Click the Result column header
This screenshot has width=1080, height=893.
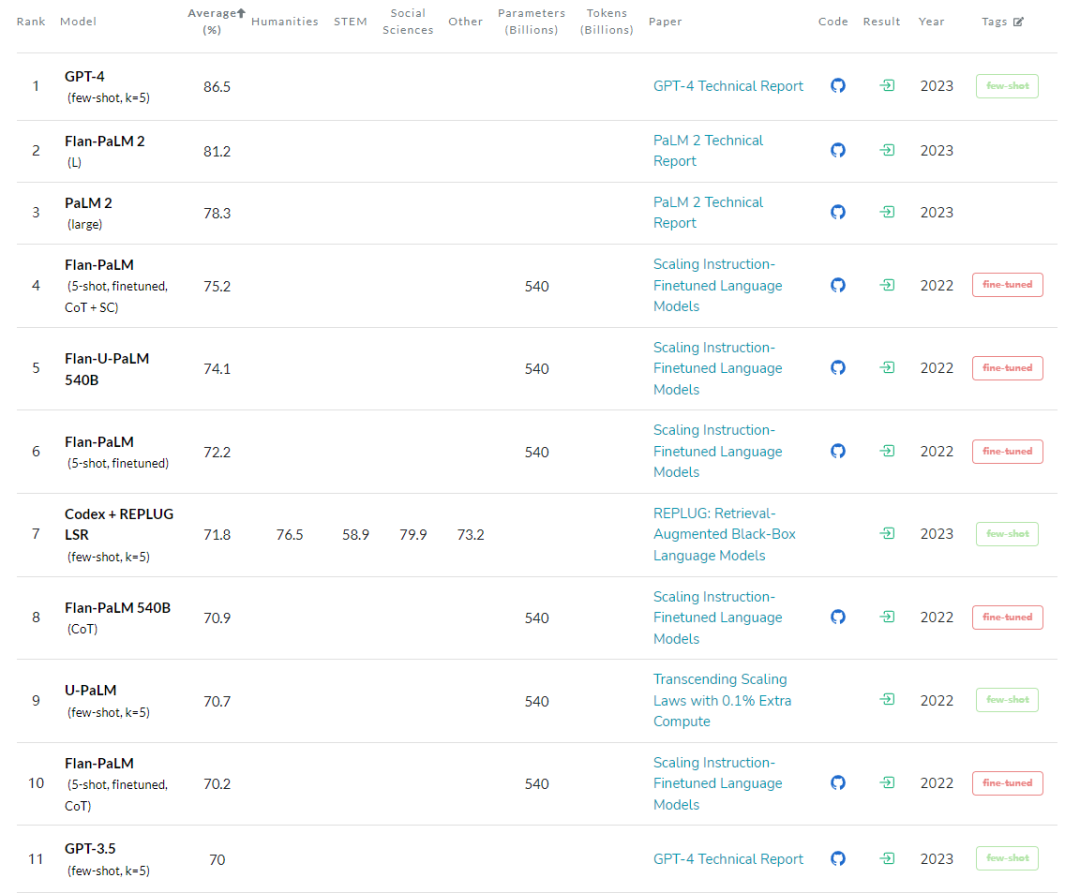point(881,21)
